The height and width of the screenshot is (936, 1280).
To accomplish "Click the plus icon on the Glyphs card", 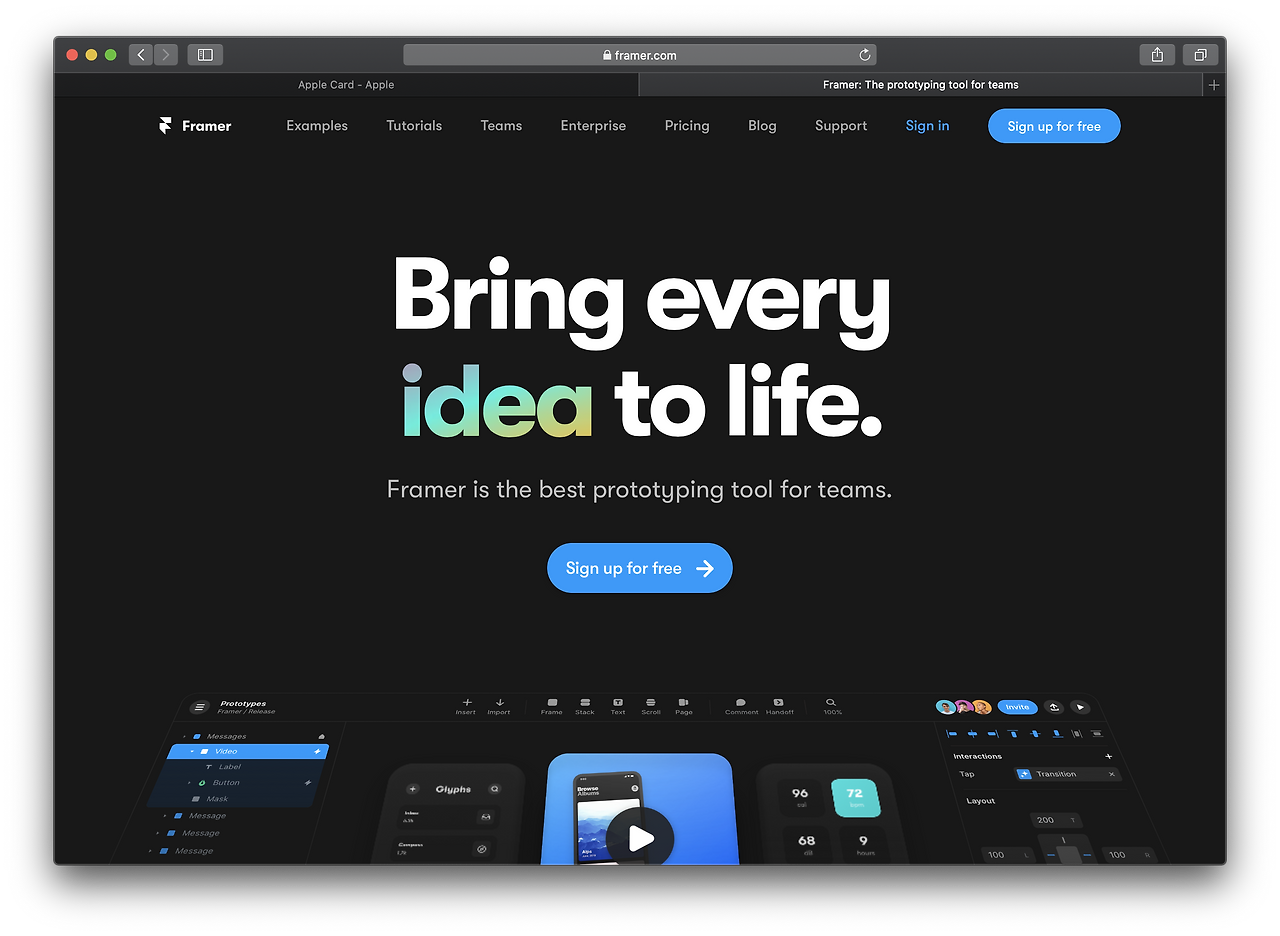I will tap(412, 789).
